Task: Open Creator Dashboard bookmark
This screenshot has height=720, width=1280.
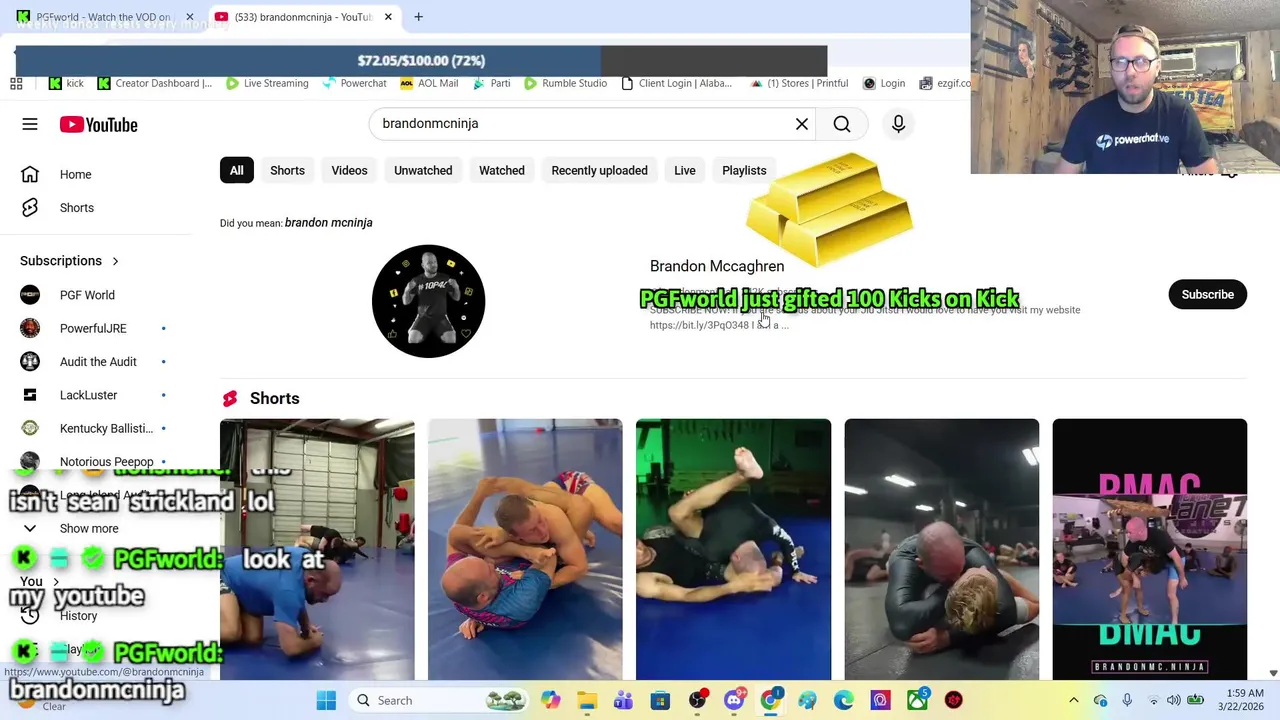Action: [154, 83]
